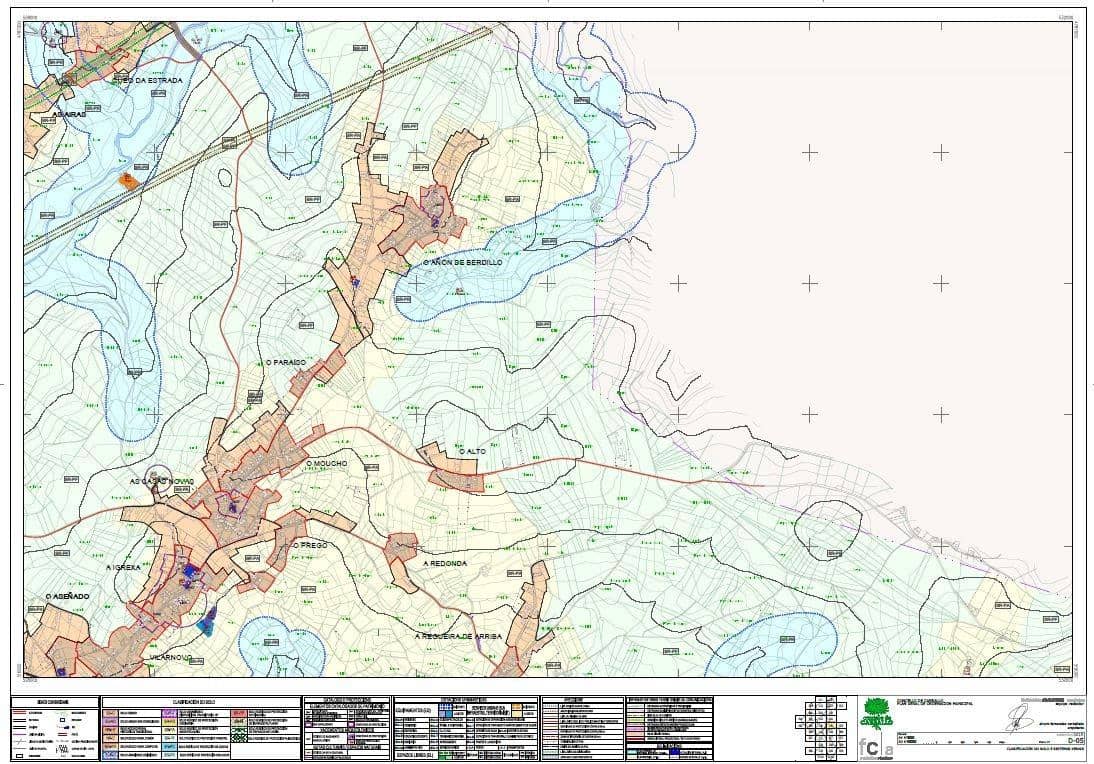This screenshot has width=1094, height=764.
Task: Click the 'Clasificación do solo' legend header
Action: (x=201, y=702)
